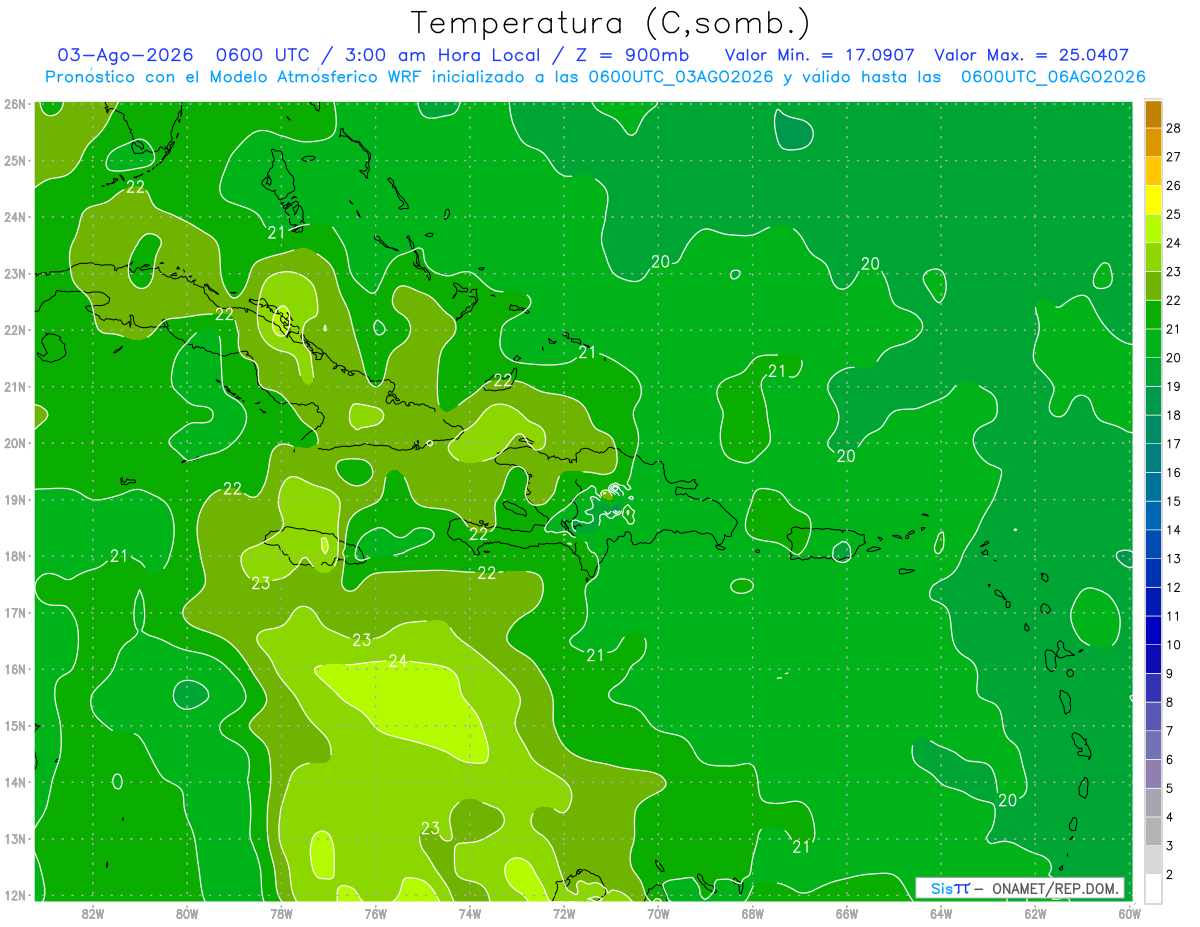Click the 64W longitude axis label
Screen dimensions: 1200x927
tap(940, 914)
